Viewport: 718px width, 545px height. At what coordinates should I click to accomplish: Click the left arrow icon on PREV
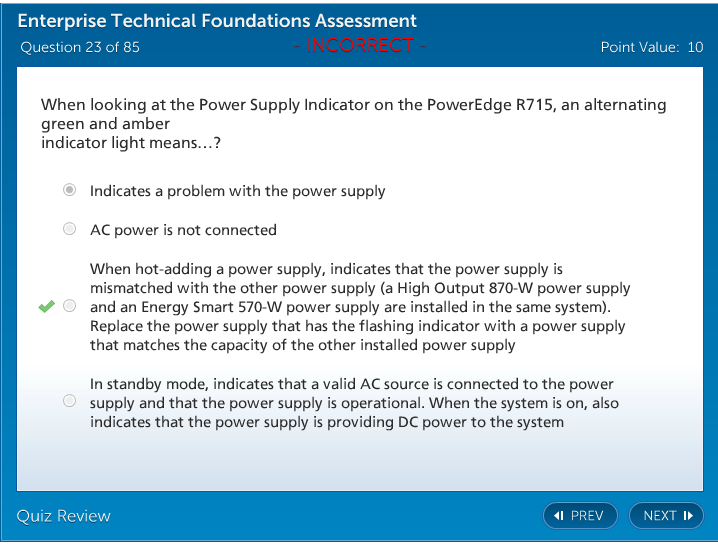pos(559,516)
